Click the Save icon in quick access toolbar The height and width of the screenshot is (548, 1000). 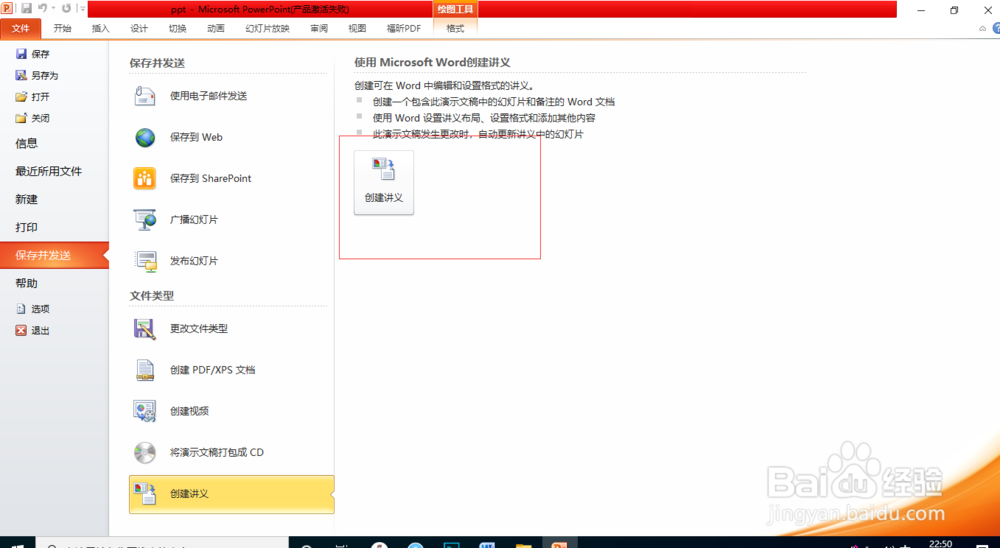(26, 9)
